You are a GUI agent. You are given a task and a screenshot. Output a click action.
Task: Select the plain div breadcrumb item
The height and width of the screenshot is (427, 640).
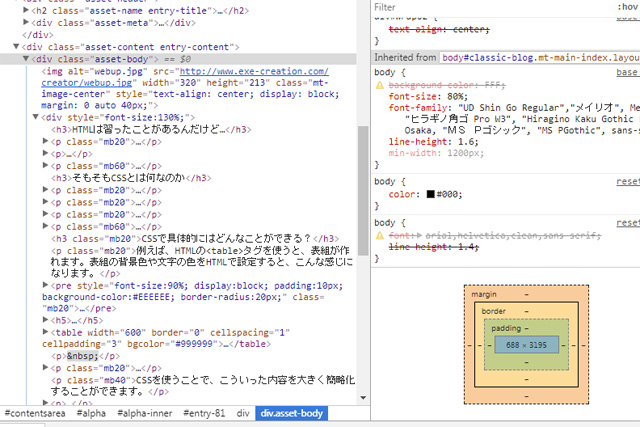(x=243, y=413)
